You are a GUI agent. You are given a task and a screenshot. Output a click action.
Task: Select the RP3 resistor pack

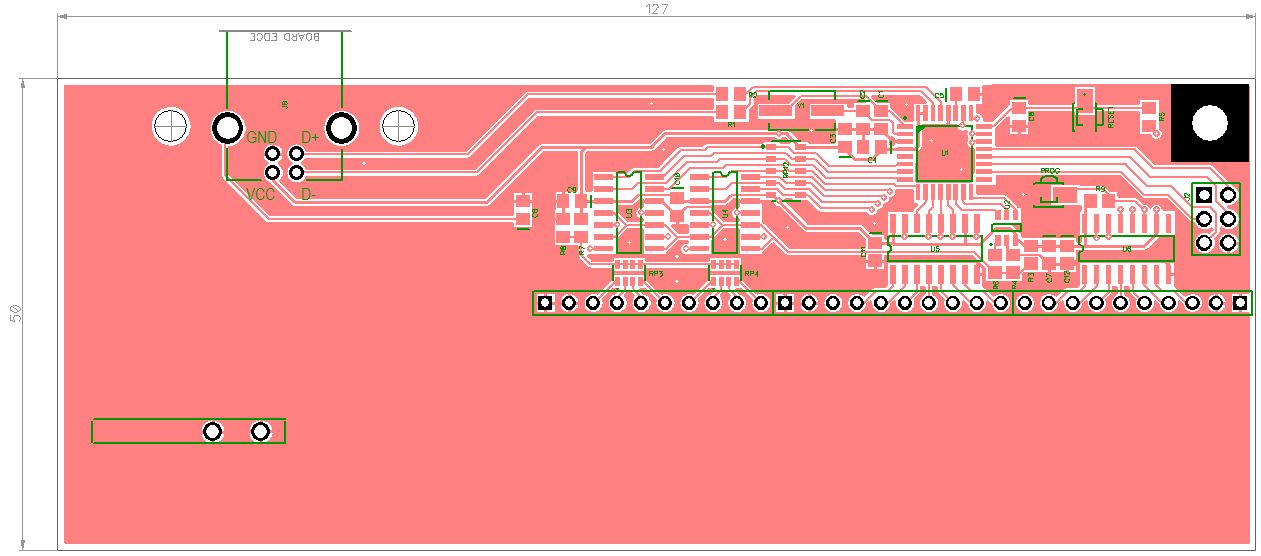coord(629,271)
